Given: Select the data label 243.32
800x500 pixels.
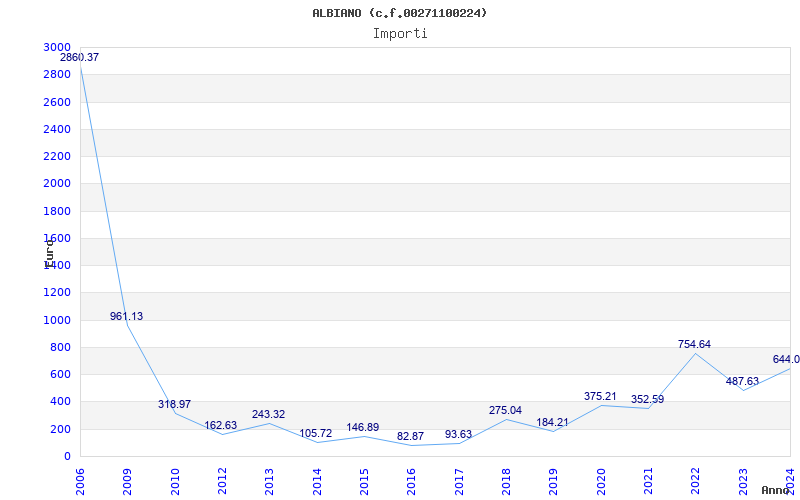Looking at the screenshot, I should (x=268, y=414).
